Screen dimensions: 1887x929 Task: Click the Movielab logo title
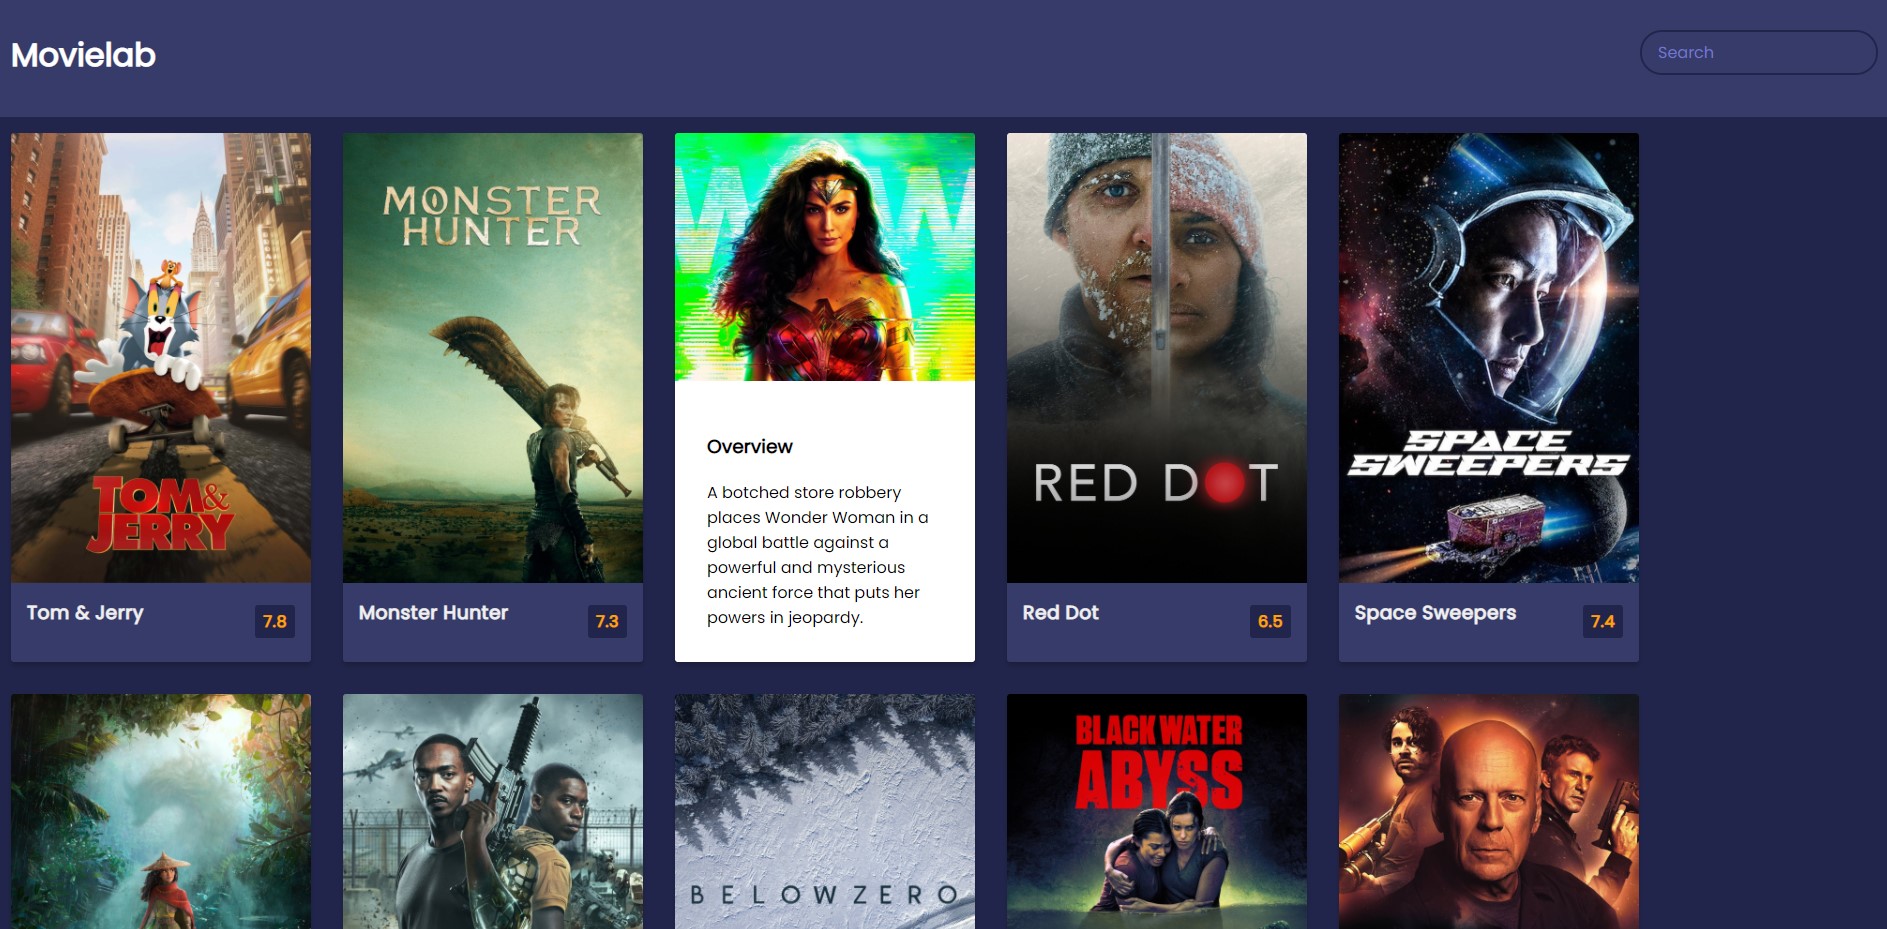83,54
